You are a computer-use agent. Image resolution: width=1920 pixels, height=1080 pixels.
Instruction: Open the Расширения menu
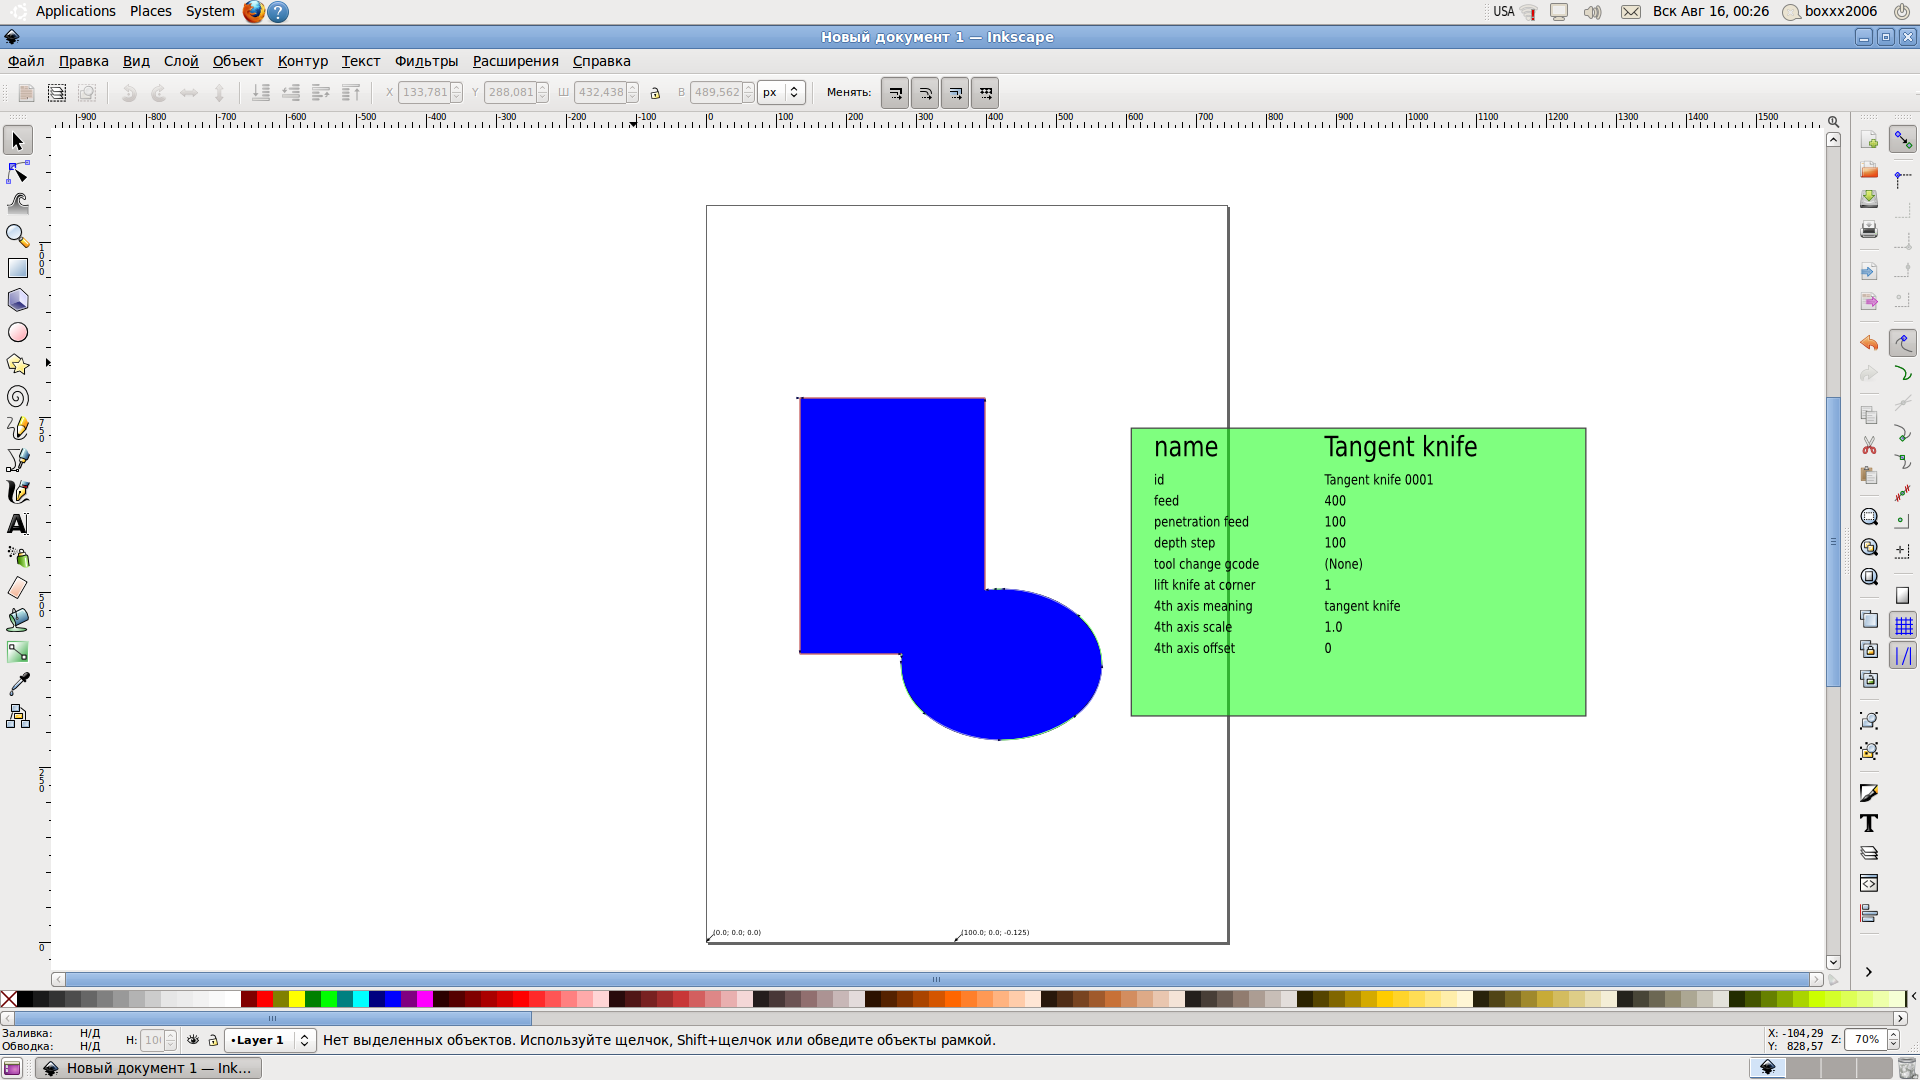[x=515, y=61]
